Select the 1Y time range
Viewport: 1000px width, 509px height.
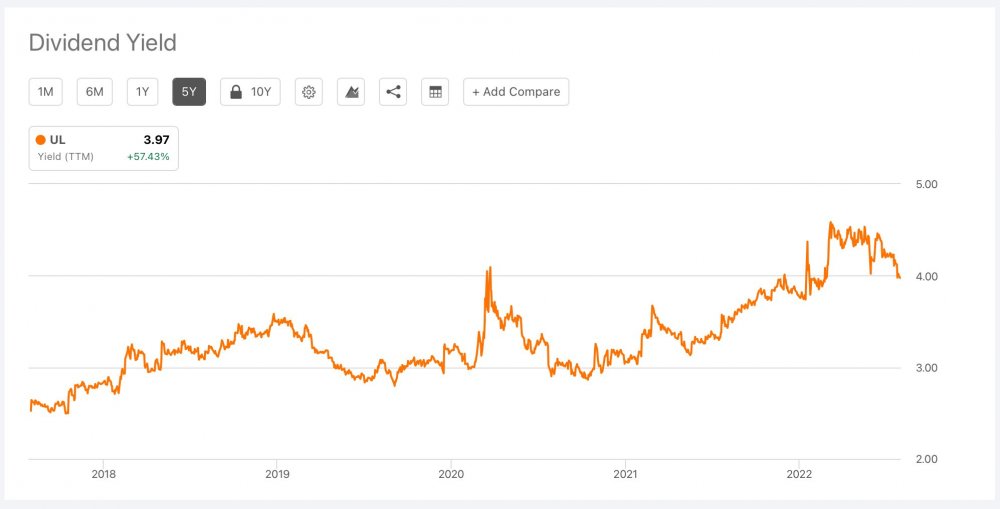click(142, 92)
